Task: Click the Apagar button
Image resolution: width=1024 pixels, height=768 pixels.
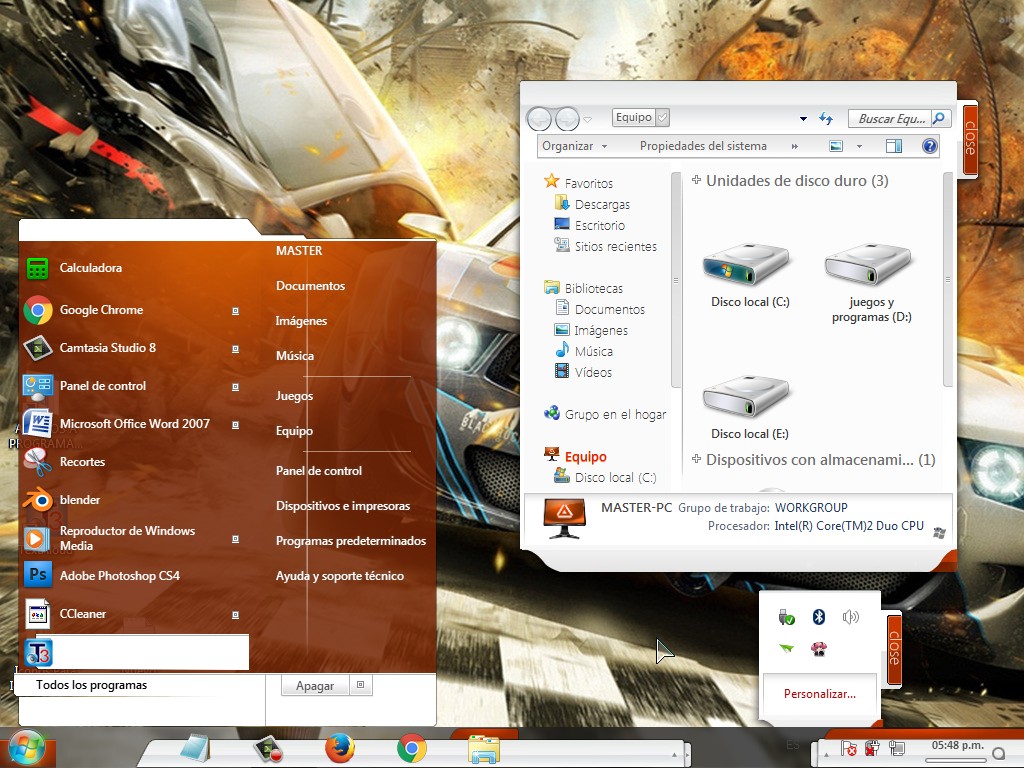Action: click(x=314, y=685)
